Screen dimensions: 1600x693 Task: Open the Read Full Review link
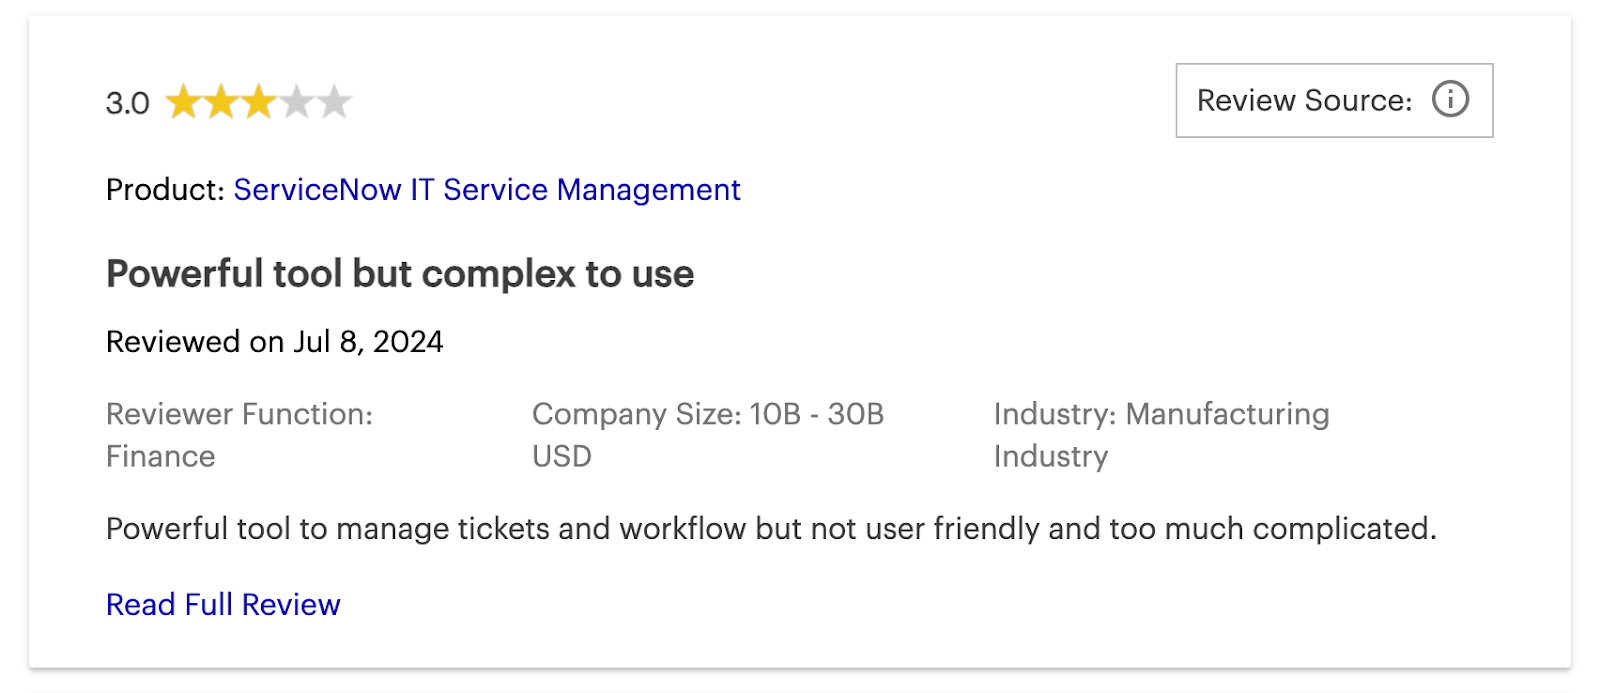tap(223, 604)
